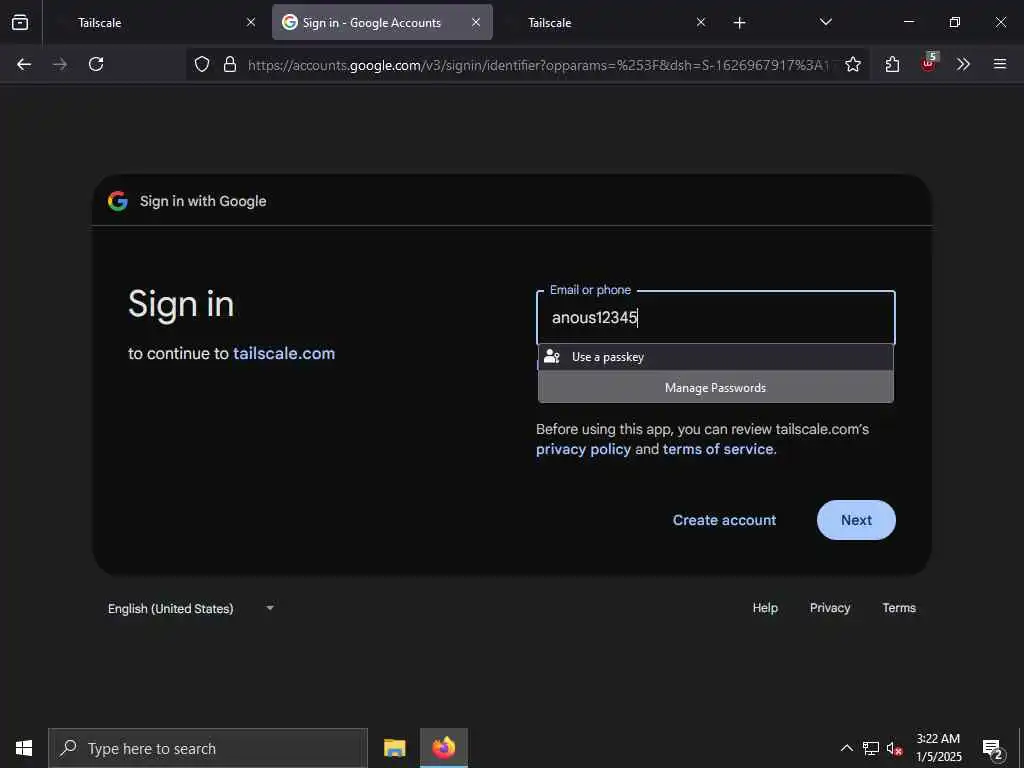Click the taskbar search box
Screen dimensions: 1024x768
tap(208, 748)
